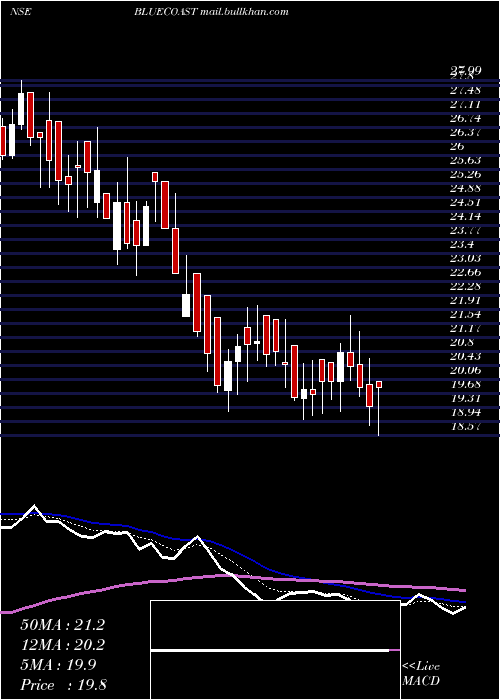This screenshot has width=500, height=700.
Task: Click the 19.31 price axis value
Action: click(x=466, y=399)
